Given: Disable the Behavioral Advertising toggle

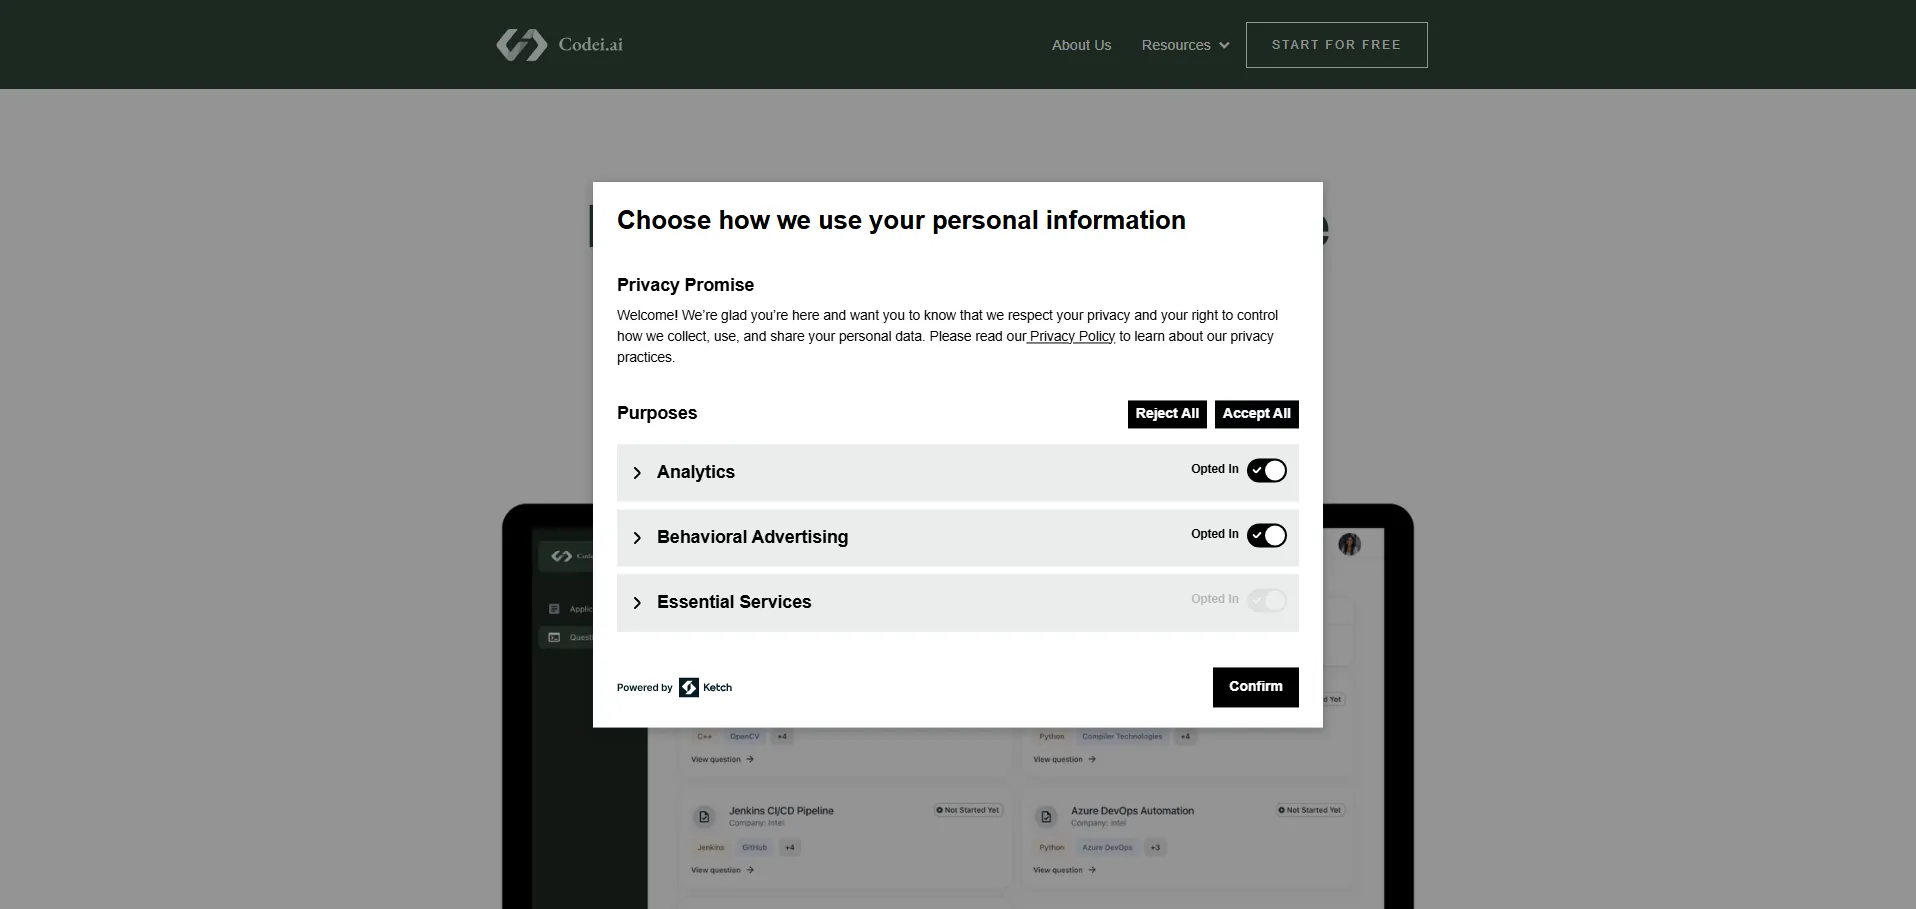Looking at the screenshot, I should [x=1266, y=536].
